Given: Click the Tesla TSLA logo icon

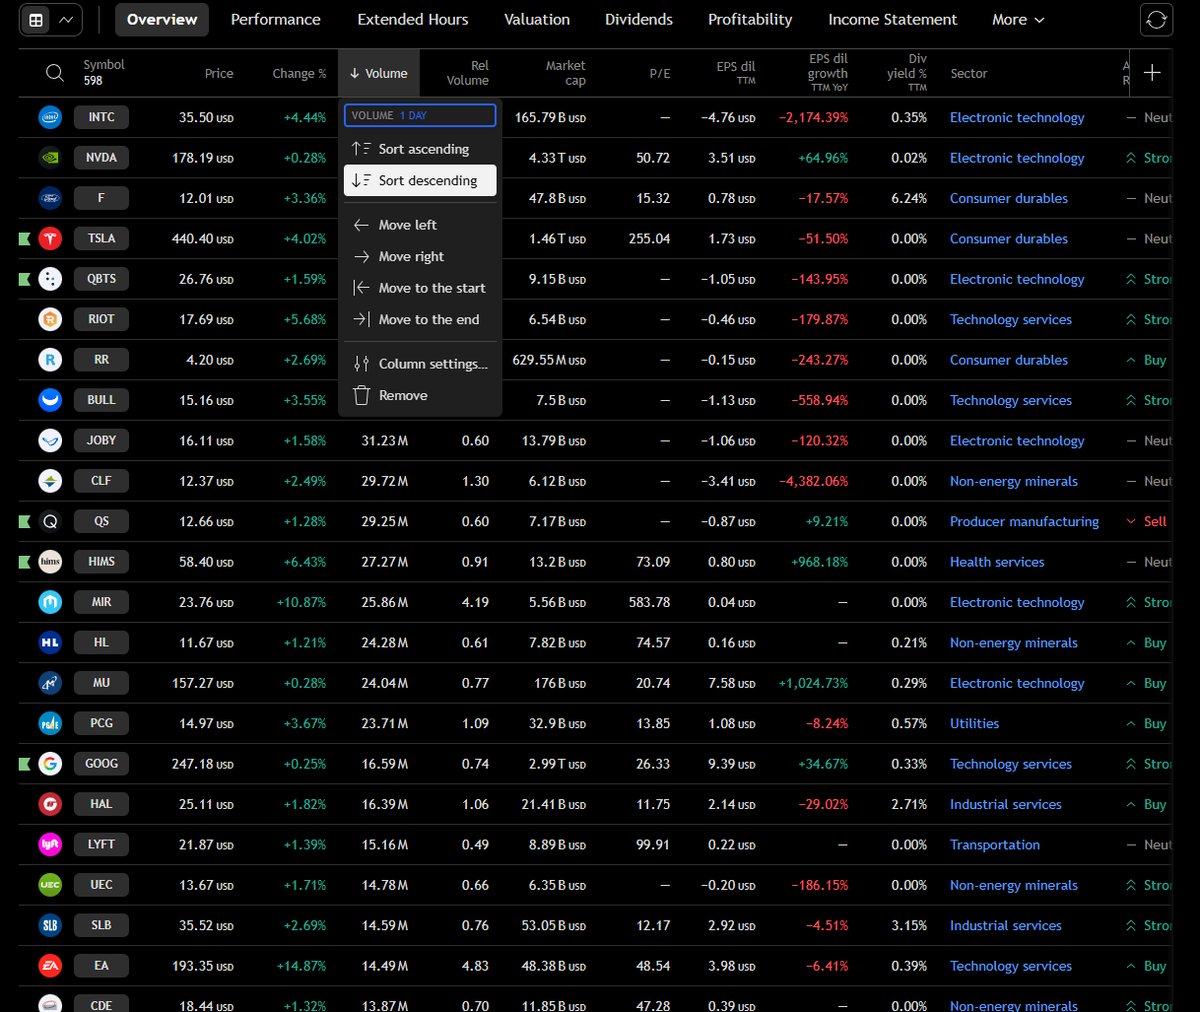Looking at the screenshot, I should click(x=50, y=239).
